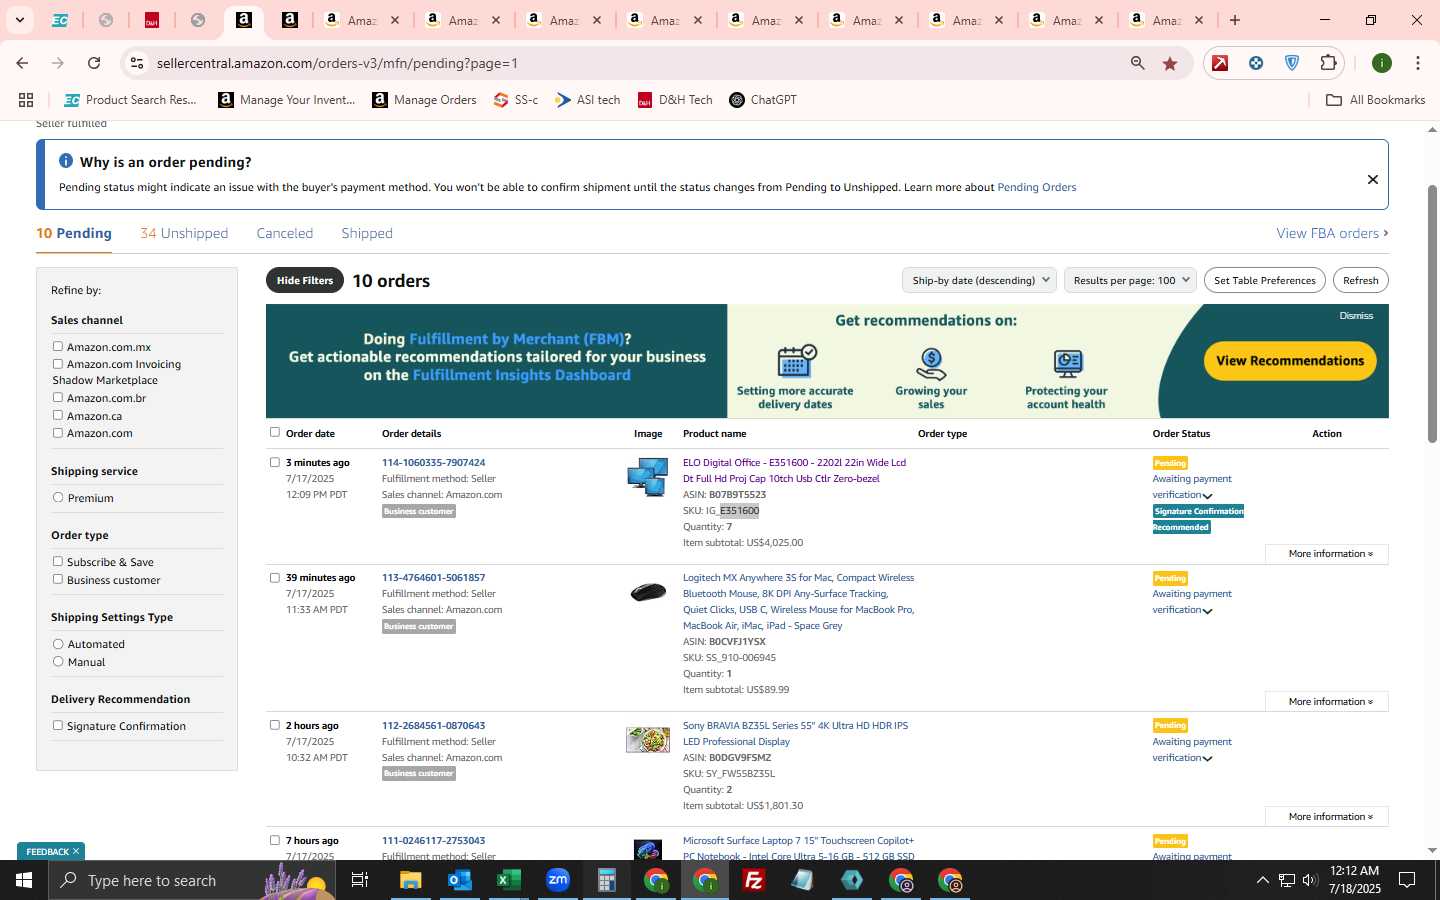Screen dimensions: 1440x900
Task: Open Task View in the taskbar
Action: tap(360, 880)
